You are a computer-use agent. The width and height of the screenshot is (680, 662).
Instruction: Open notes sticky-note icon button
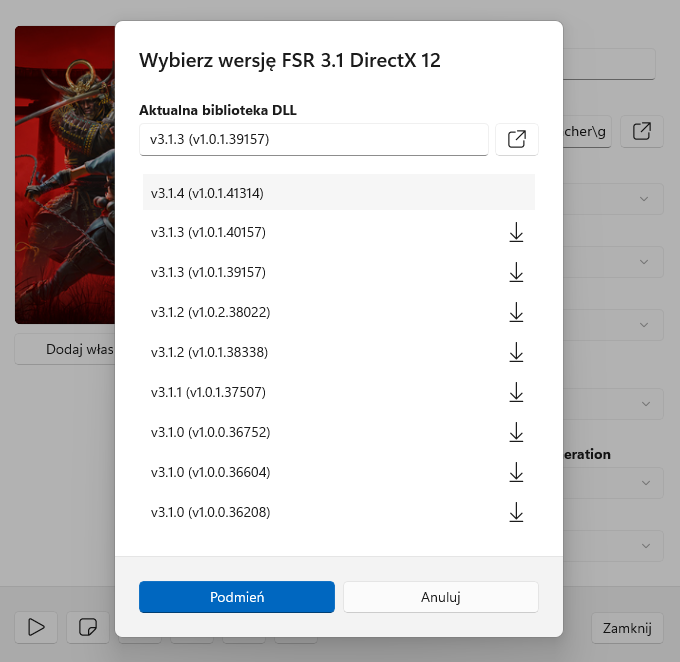tap(88, 627)
